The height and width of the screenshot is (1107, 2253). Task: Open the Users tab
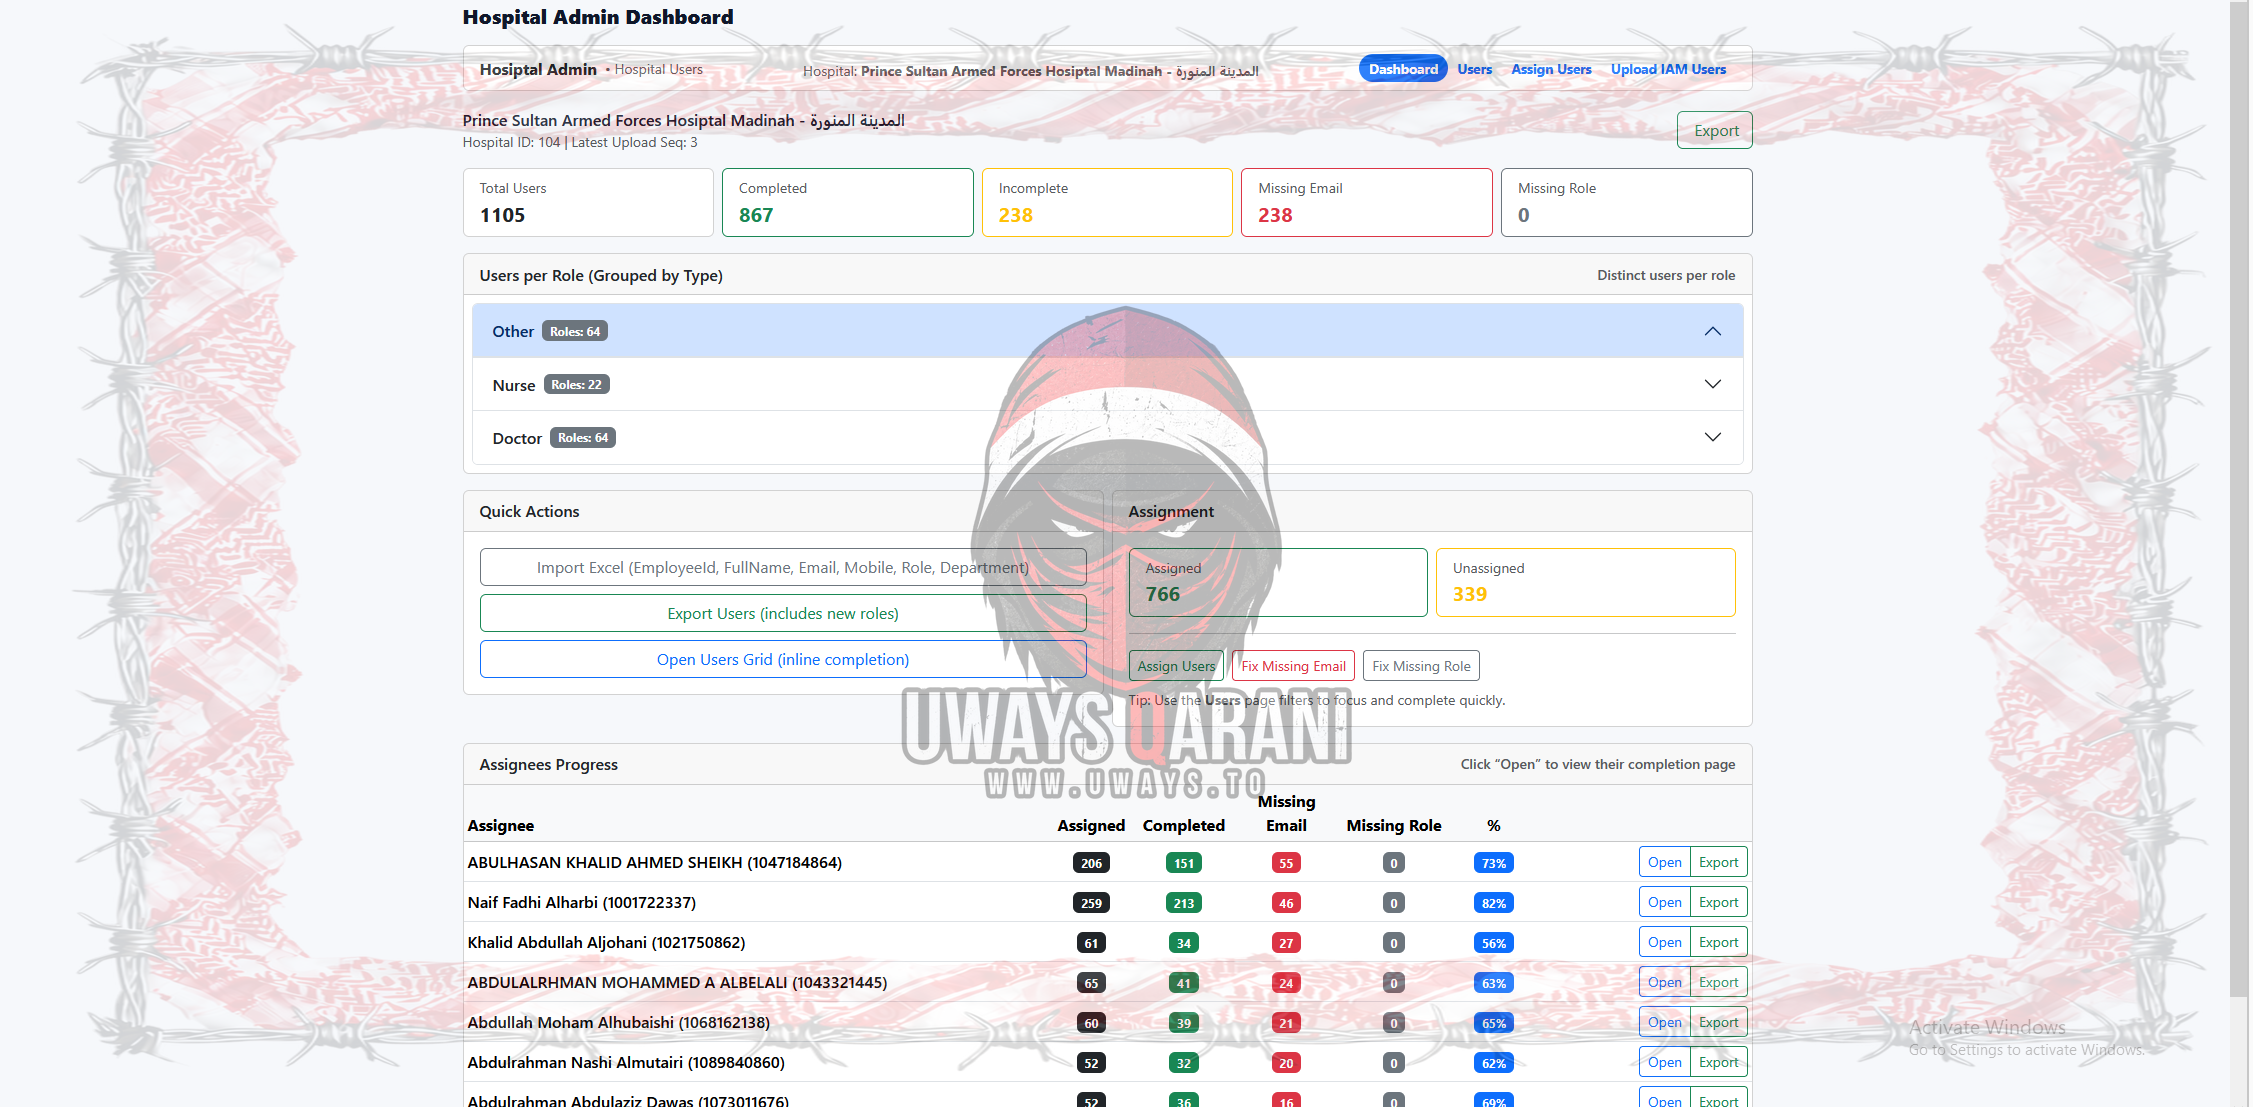pos(1474,69)
